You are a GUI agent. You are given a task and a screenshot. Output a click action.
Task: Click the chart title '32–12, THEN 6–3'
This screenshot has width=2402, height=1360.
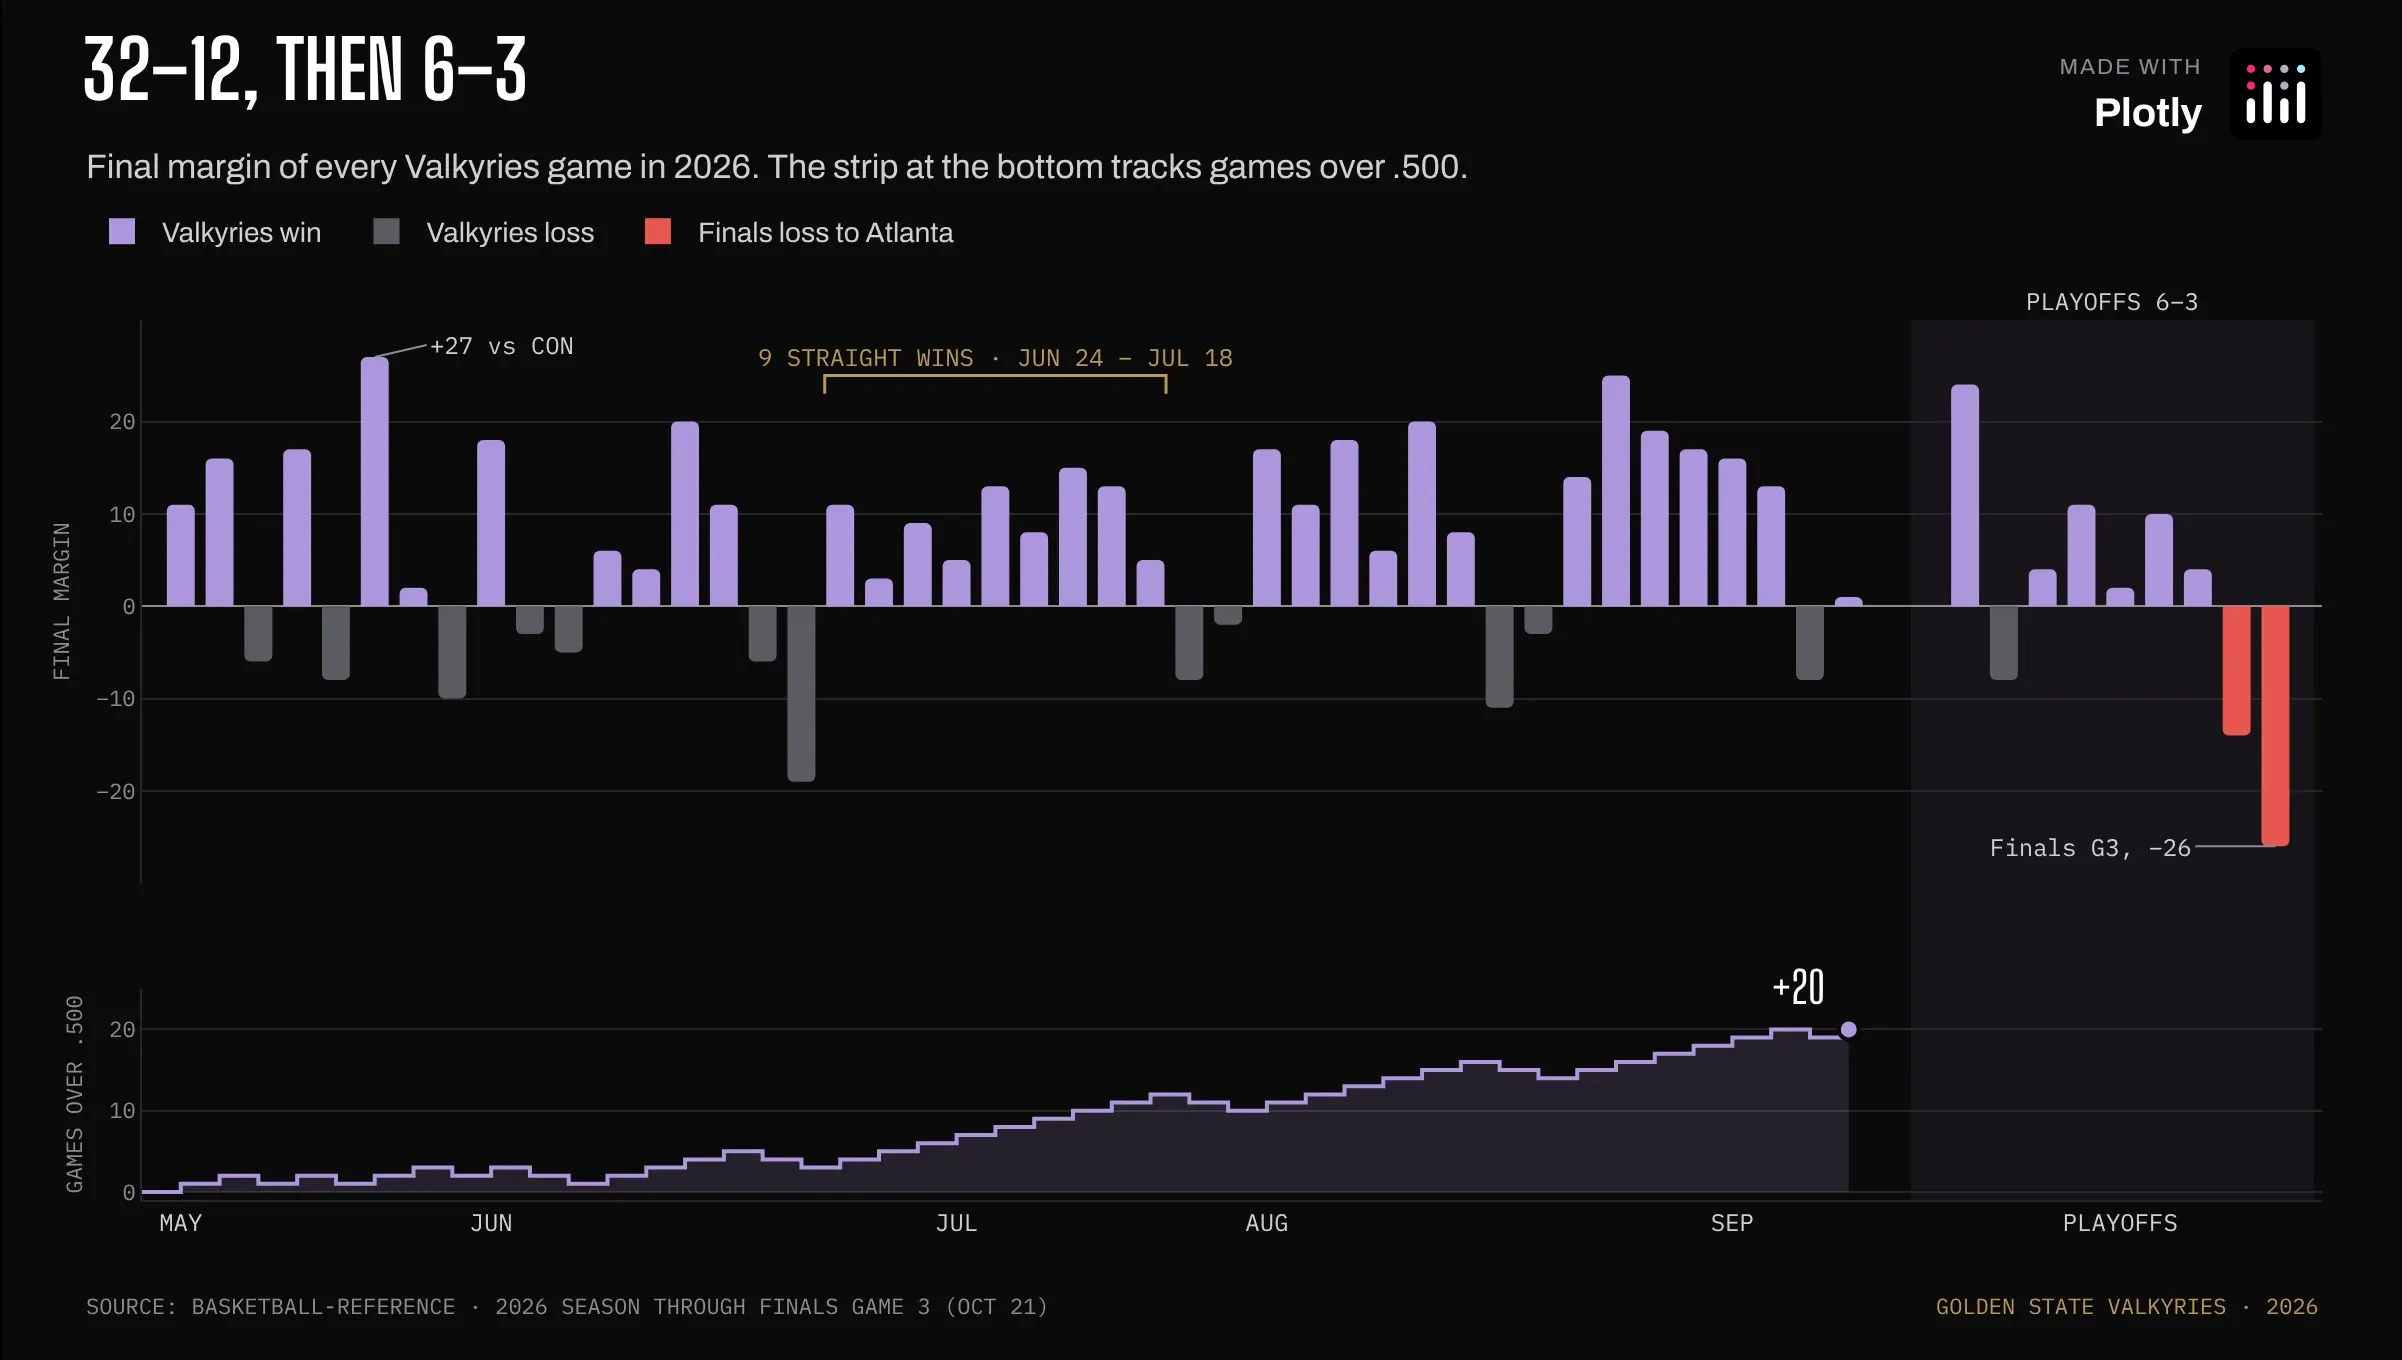[305, 70]
